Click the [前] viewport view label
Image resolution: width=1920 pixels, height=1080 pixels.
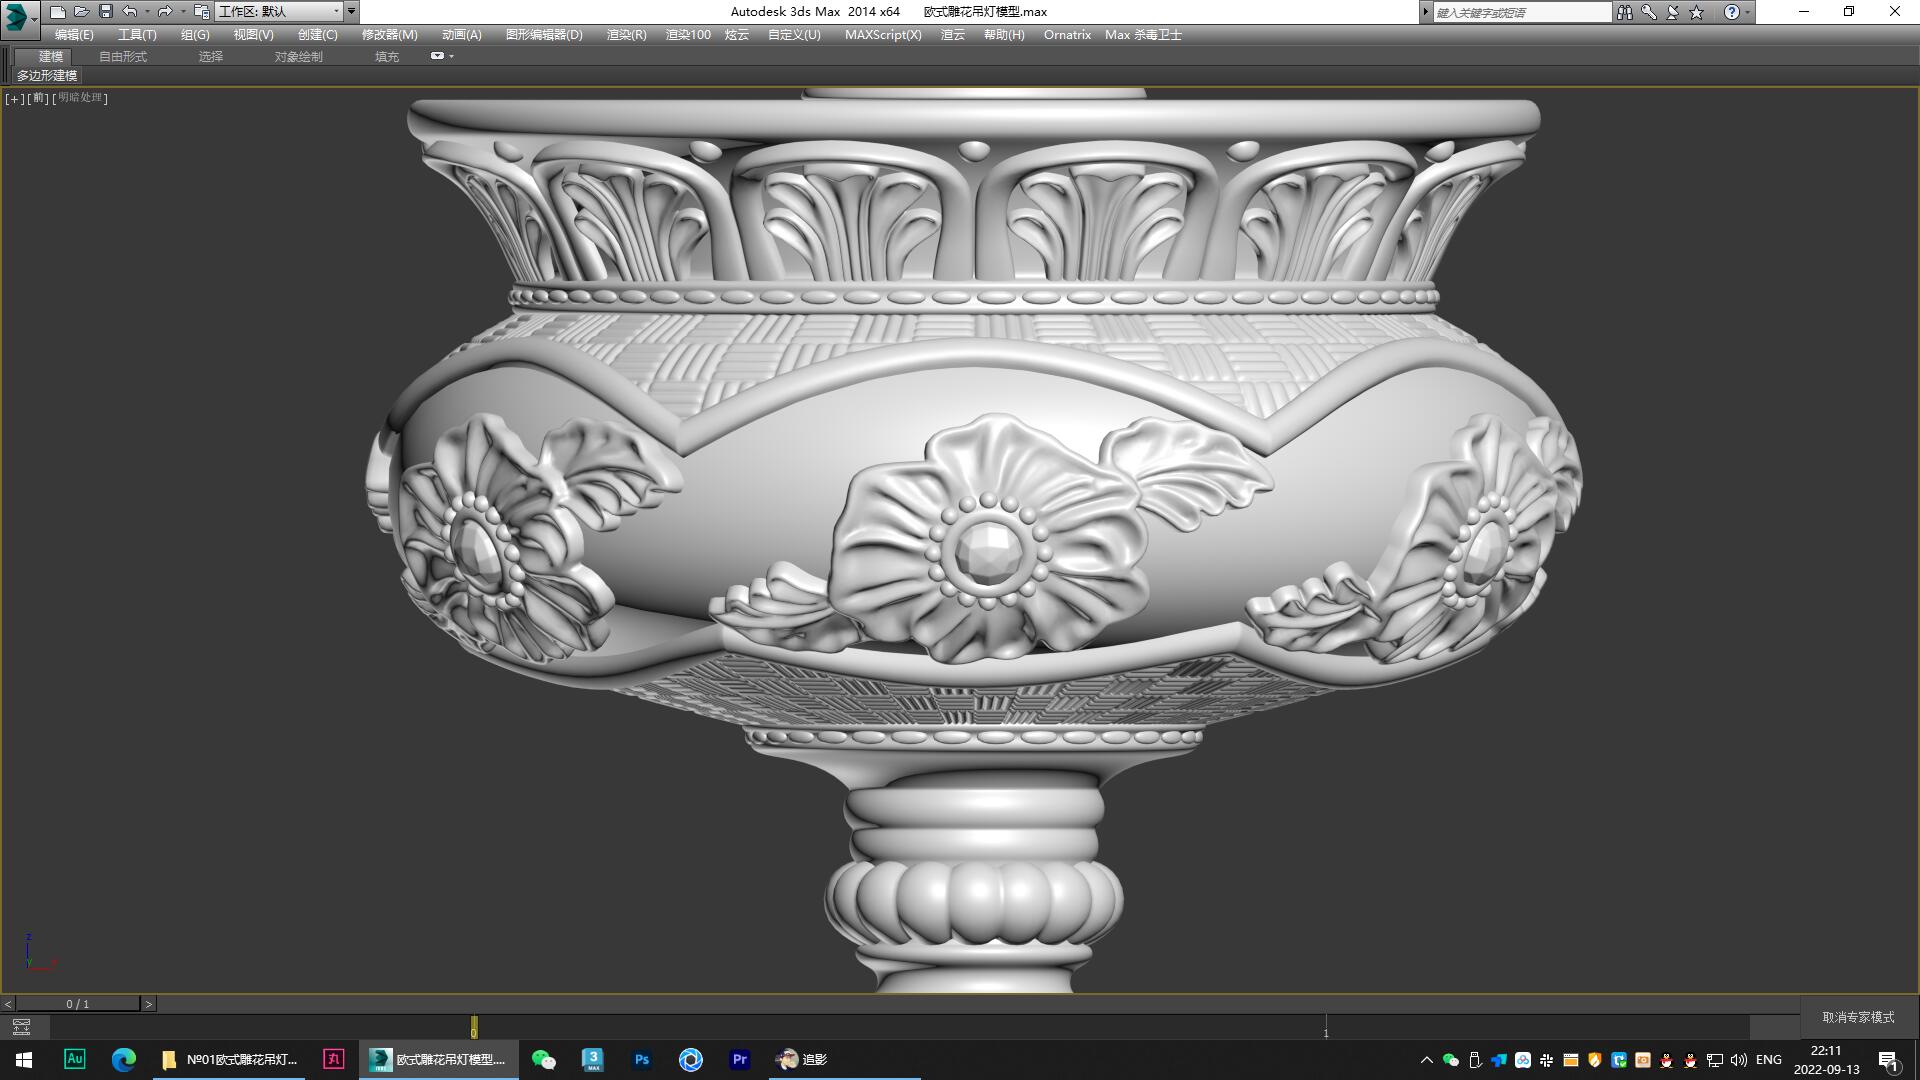tap(36, 98)
